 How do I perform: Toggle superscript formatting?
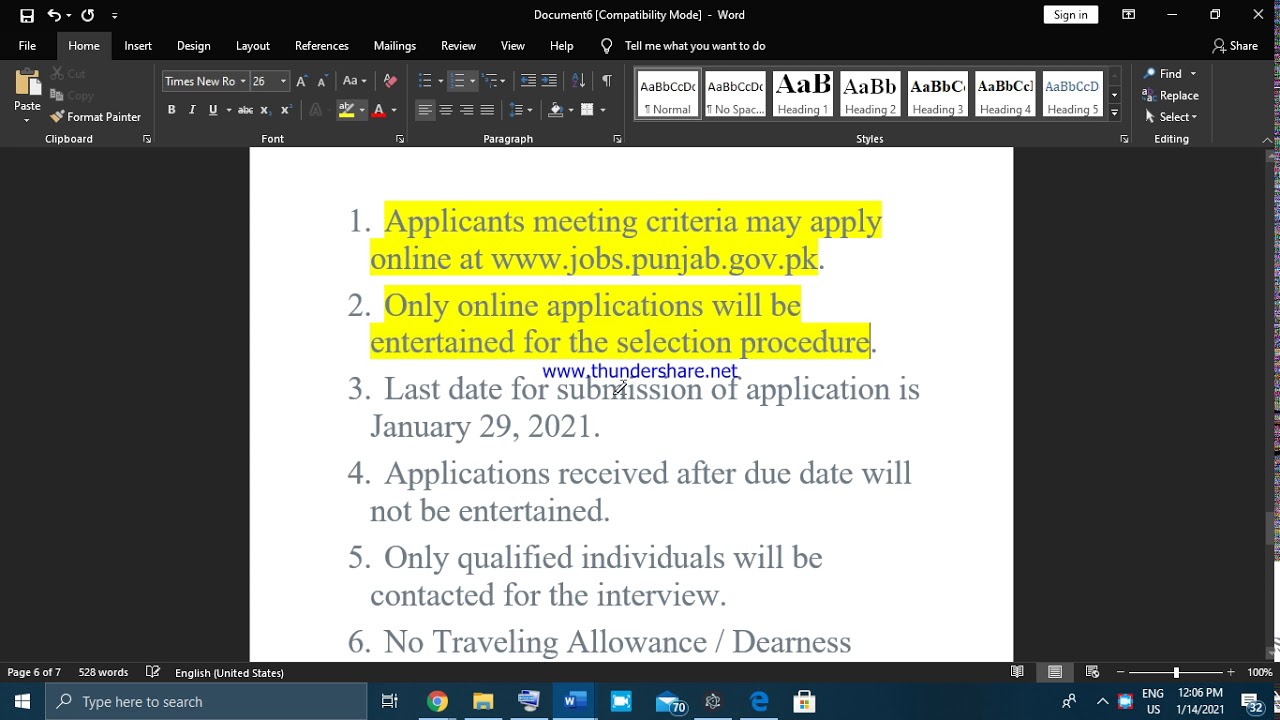click(285, 110)
